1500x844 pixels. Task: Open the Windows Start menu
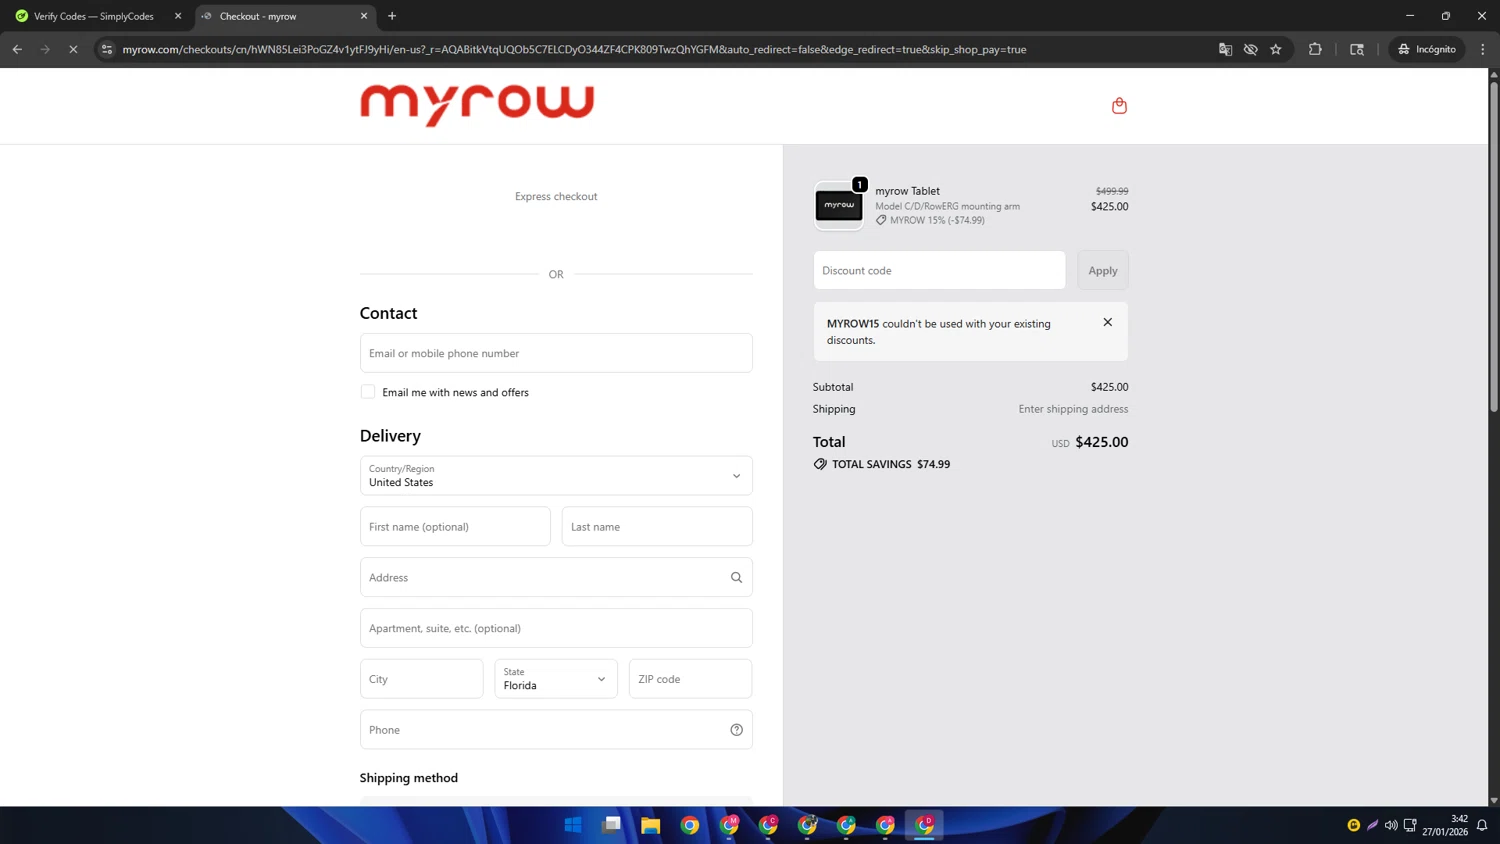pos(573,825)
